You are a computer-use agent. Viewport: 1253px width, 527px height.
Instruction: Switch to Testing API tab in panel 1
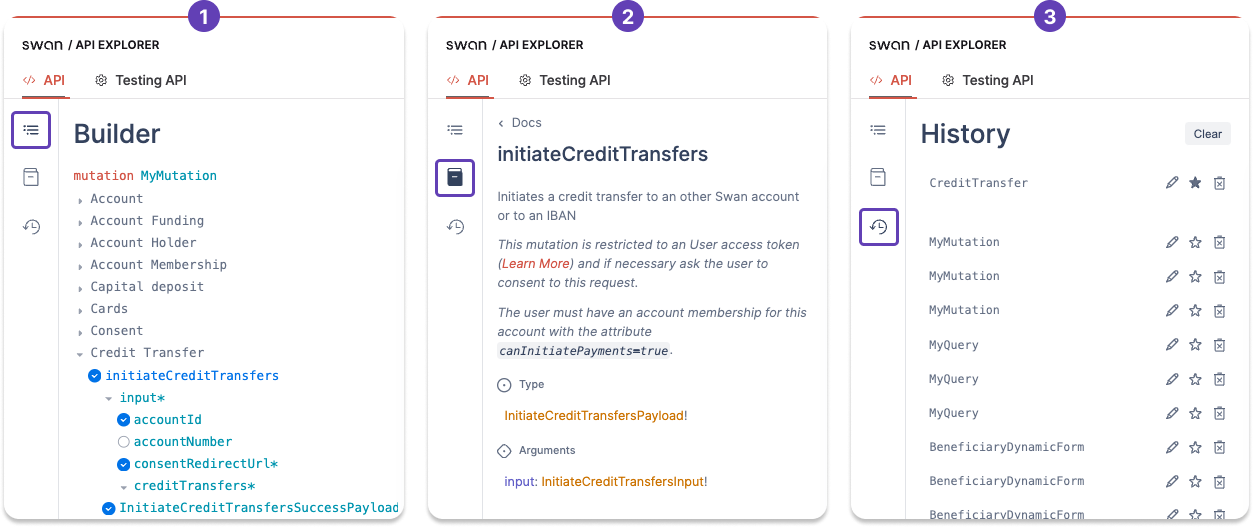[x=140, y=80]
